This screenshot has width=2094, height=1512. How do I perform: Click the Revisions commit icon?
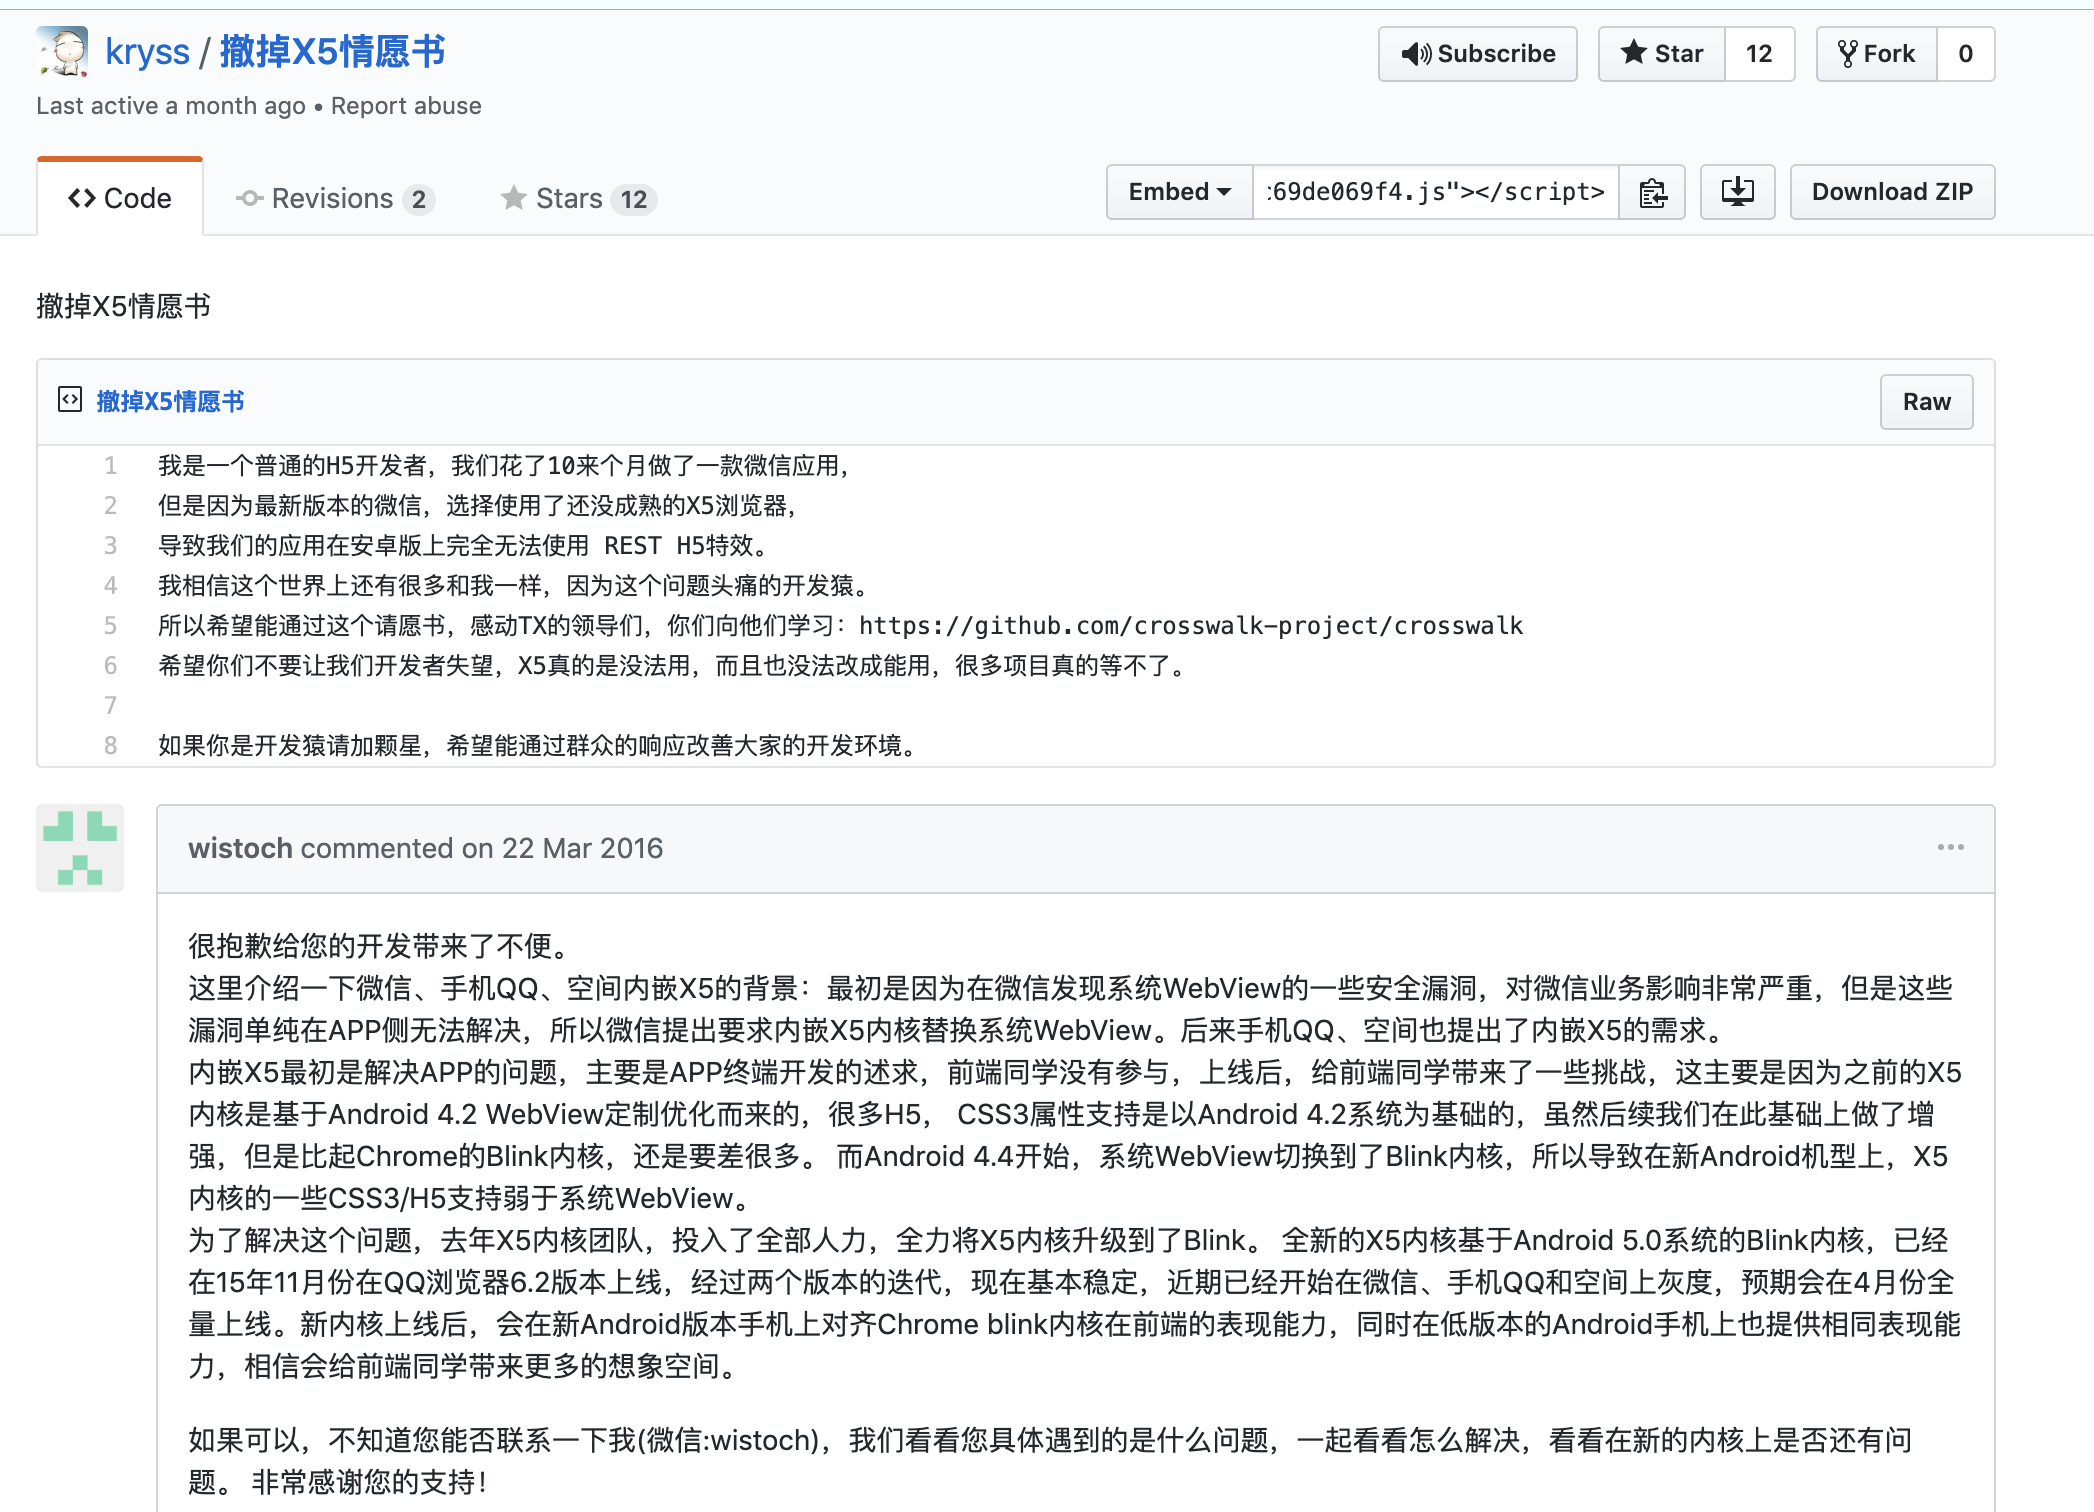(249, 199)
